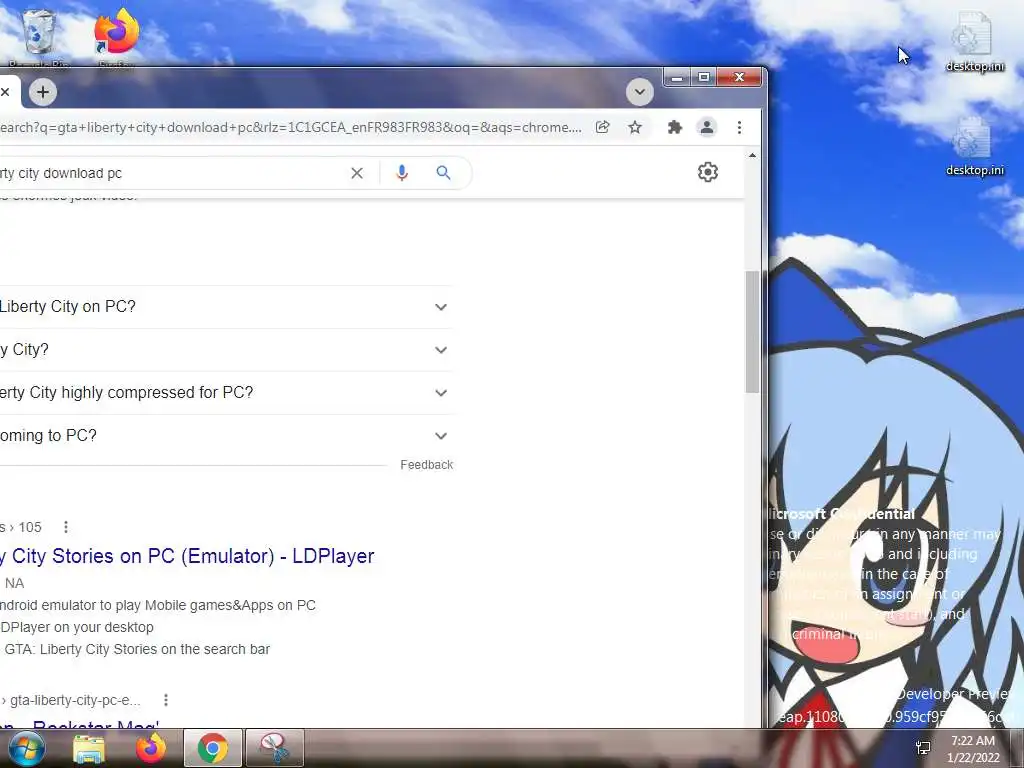Open the Chrome profile avatar icon
This screenshot has height=768, width=1024.
(707, 127)
